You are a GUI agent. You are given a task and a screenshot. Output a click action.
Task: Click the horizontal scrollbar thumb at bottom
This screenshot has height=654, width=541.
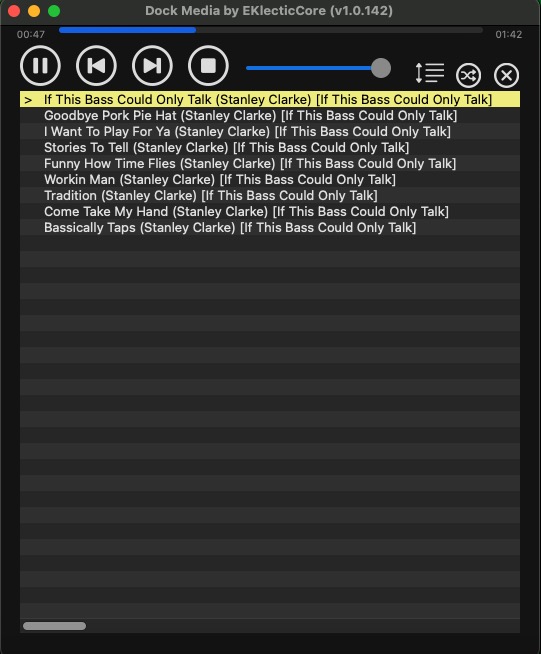tap(55, 626)
